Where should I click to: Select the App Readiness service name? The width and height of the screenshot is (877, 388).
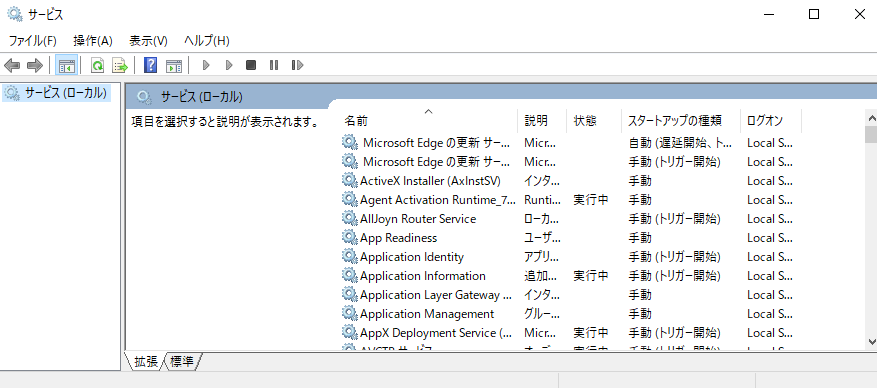pos(398,238)
